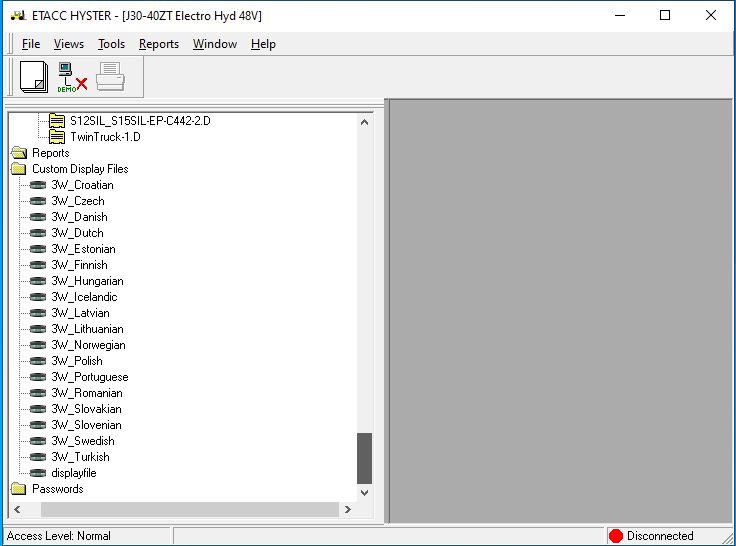Viewport: 736px width, 546px height.
Task: Click the chip icon beside 3W_Danish
Action: point(38,217)
